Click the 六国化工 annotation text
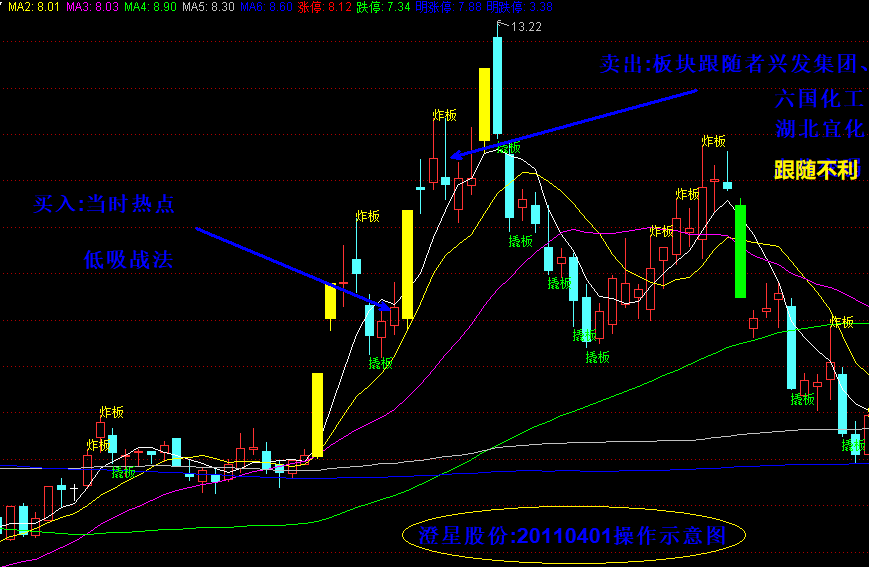 pyautogui.click(x=820, y=99)
